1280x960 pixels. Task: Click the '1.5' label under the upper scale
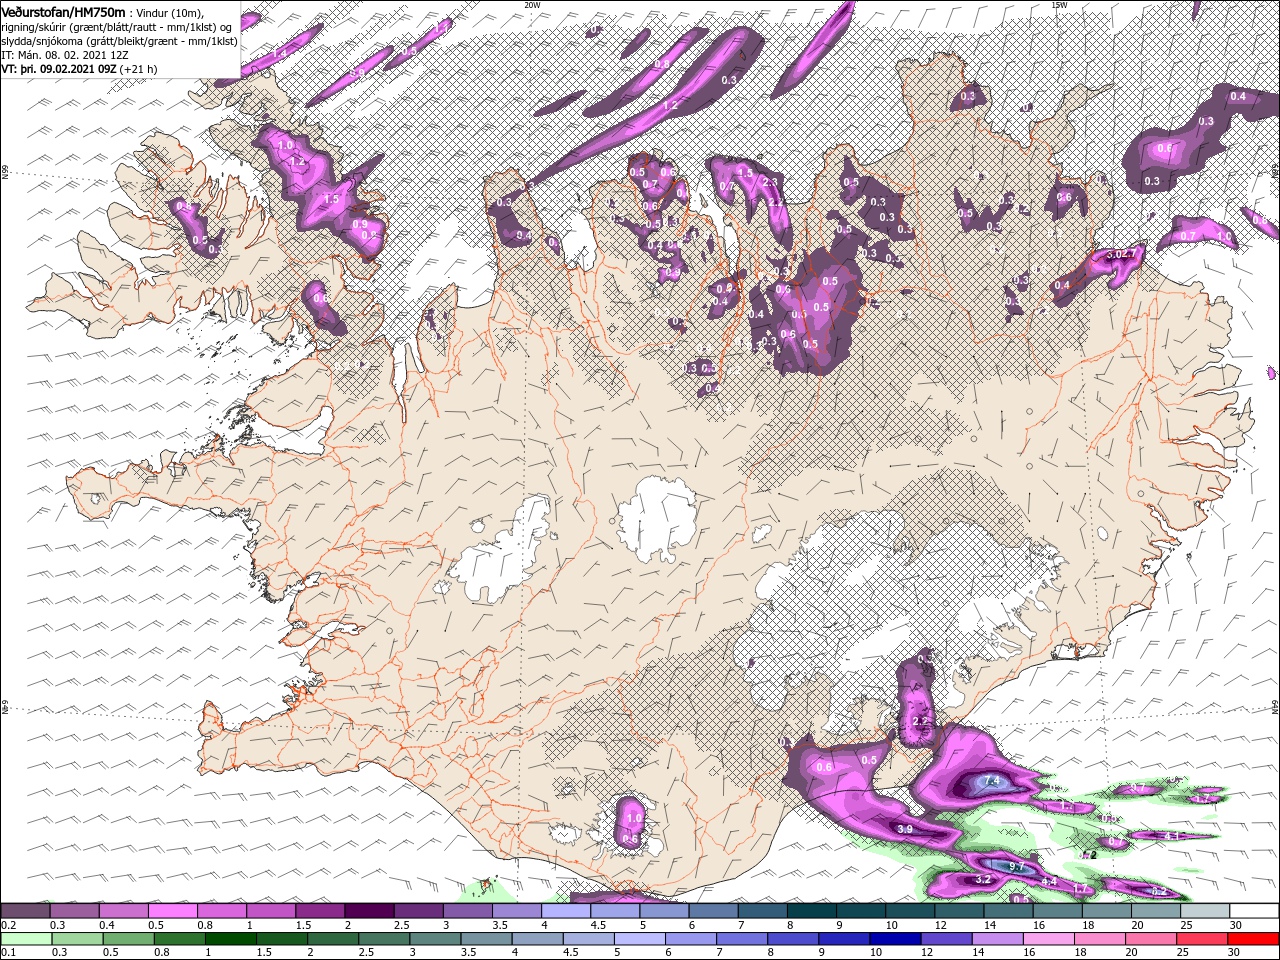pyautogui.click(x=303, y=925)
